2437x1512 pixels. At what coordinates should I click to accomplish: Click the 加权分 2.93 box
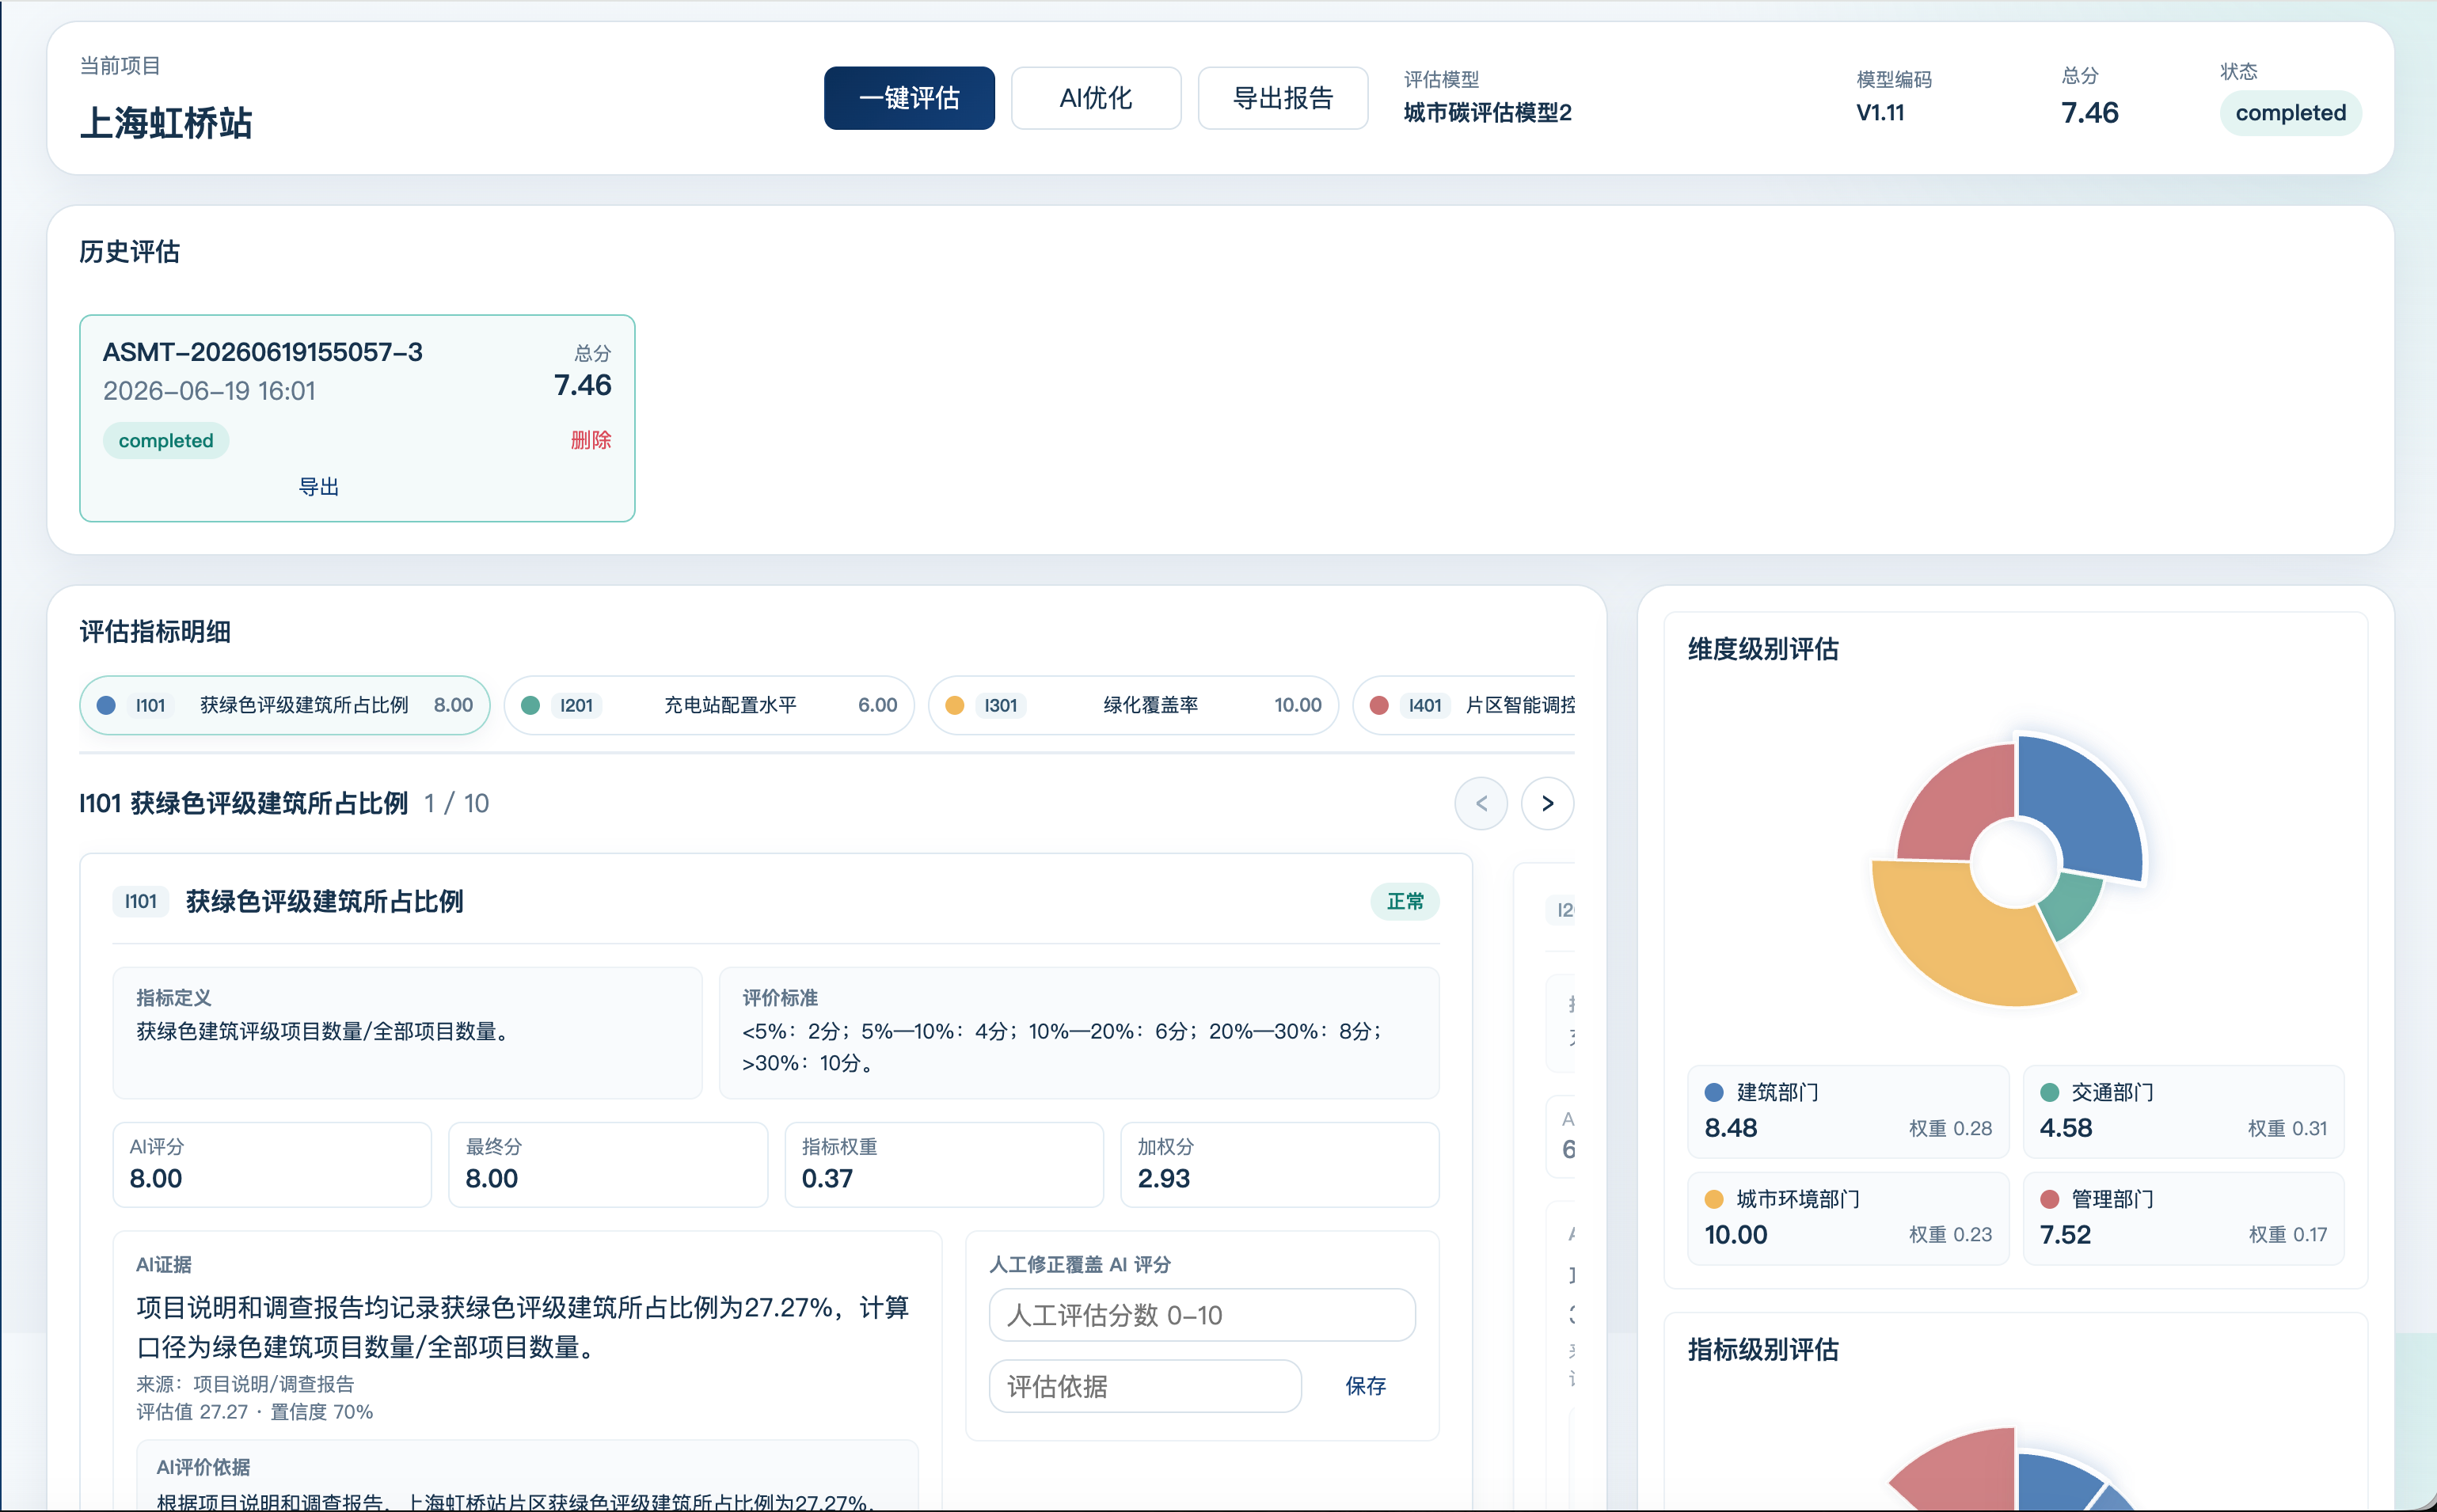coord(1280,1165)
